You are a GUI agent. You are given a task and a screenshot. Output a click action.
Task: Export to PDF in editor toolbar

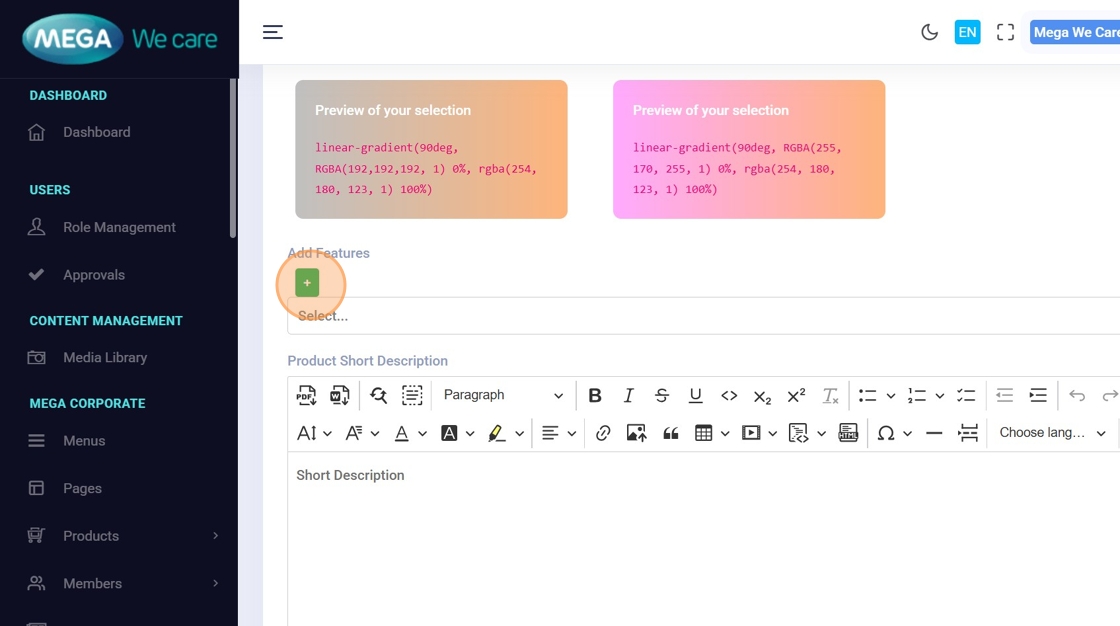click(306, 396)
